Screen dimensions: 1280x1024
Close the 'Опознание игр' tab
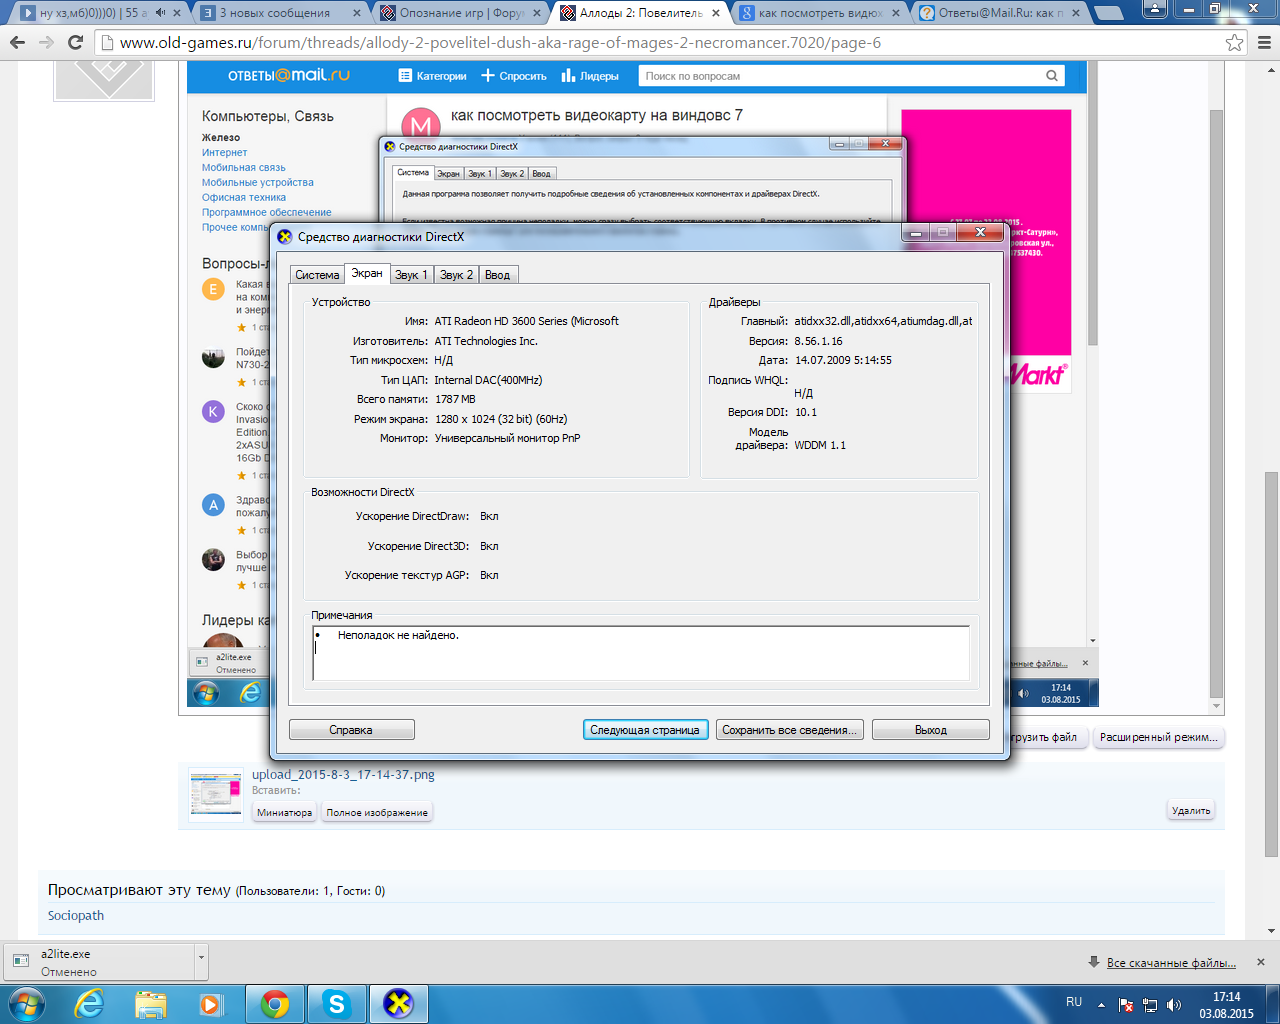(537, 13)
